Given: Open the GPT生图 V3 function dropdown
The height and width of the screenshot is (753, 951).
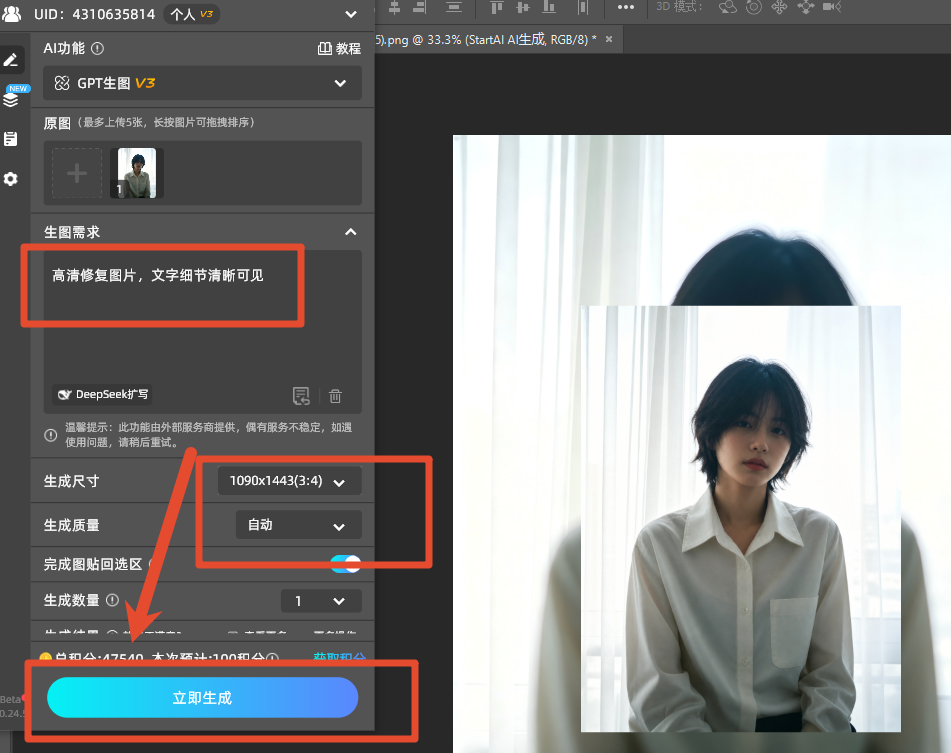Looking at the screenshot, I should [x=203, y=83].
